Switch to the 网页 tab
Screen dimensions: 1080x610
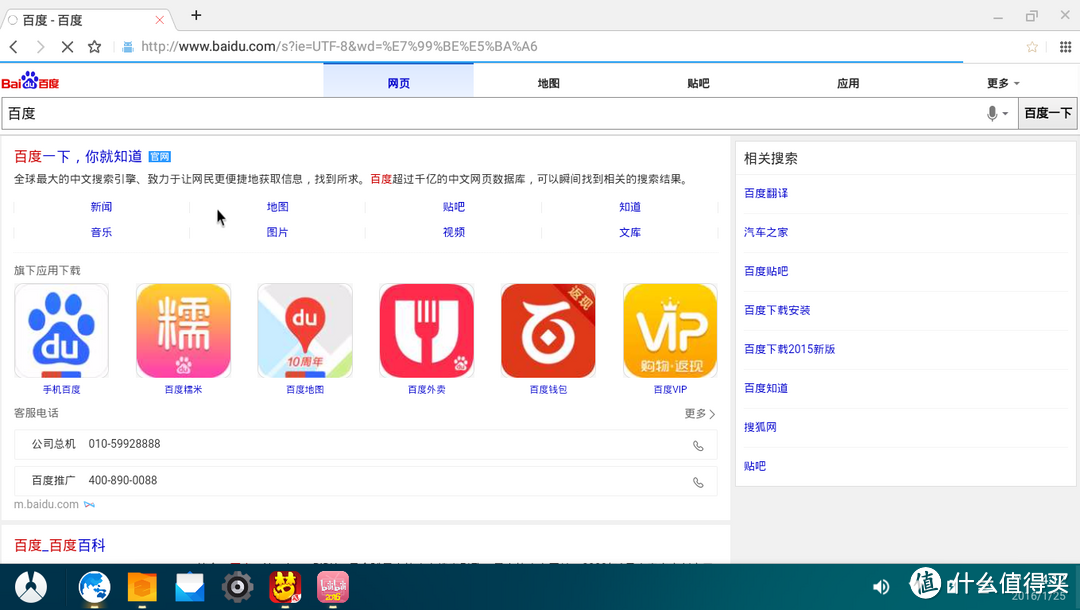click(398, 83)
